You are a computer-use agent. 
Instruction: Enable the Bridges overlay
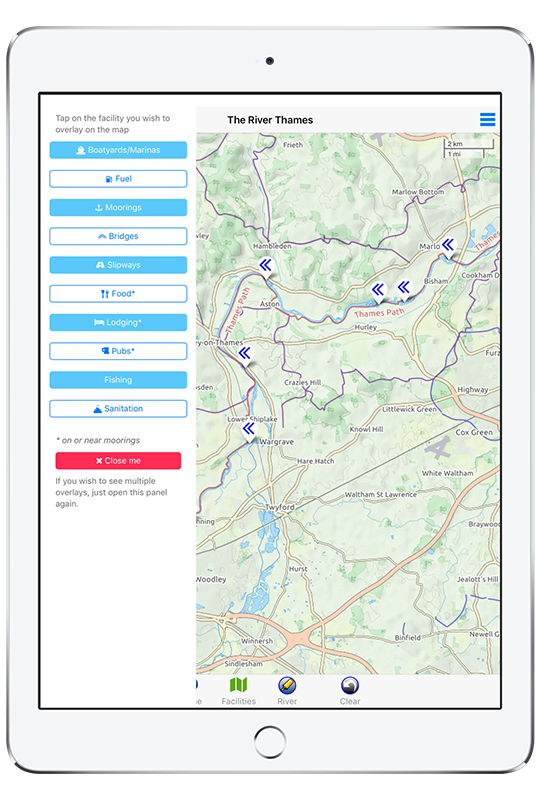click(x=118, y=236)
